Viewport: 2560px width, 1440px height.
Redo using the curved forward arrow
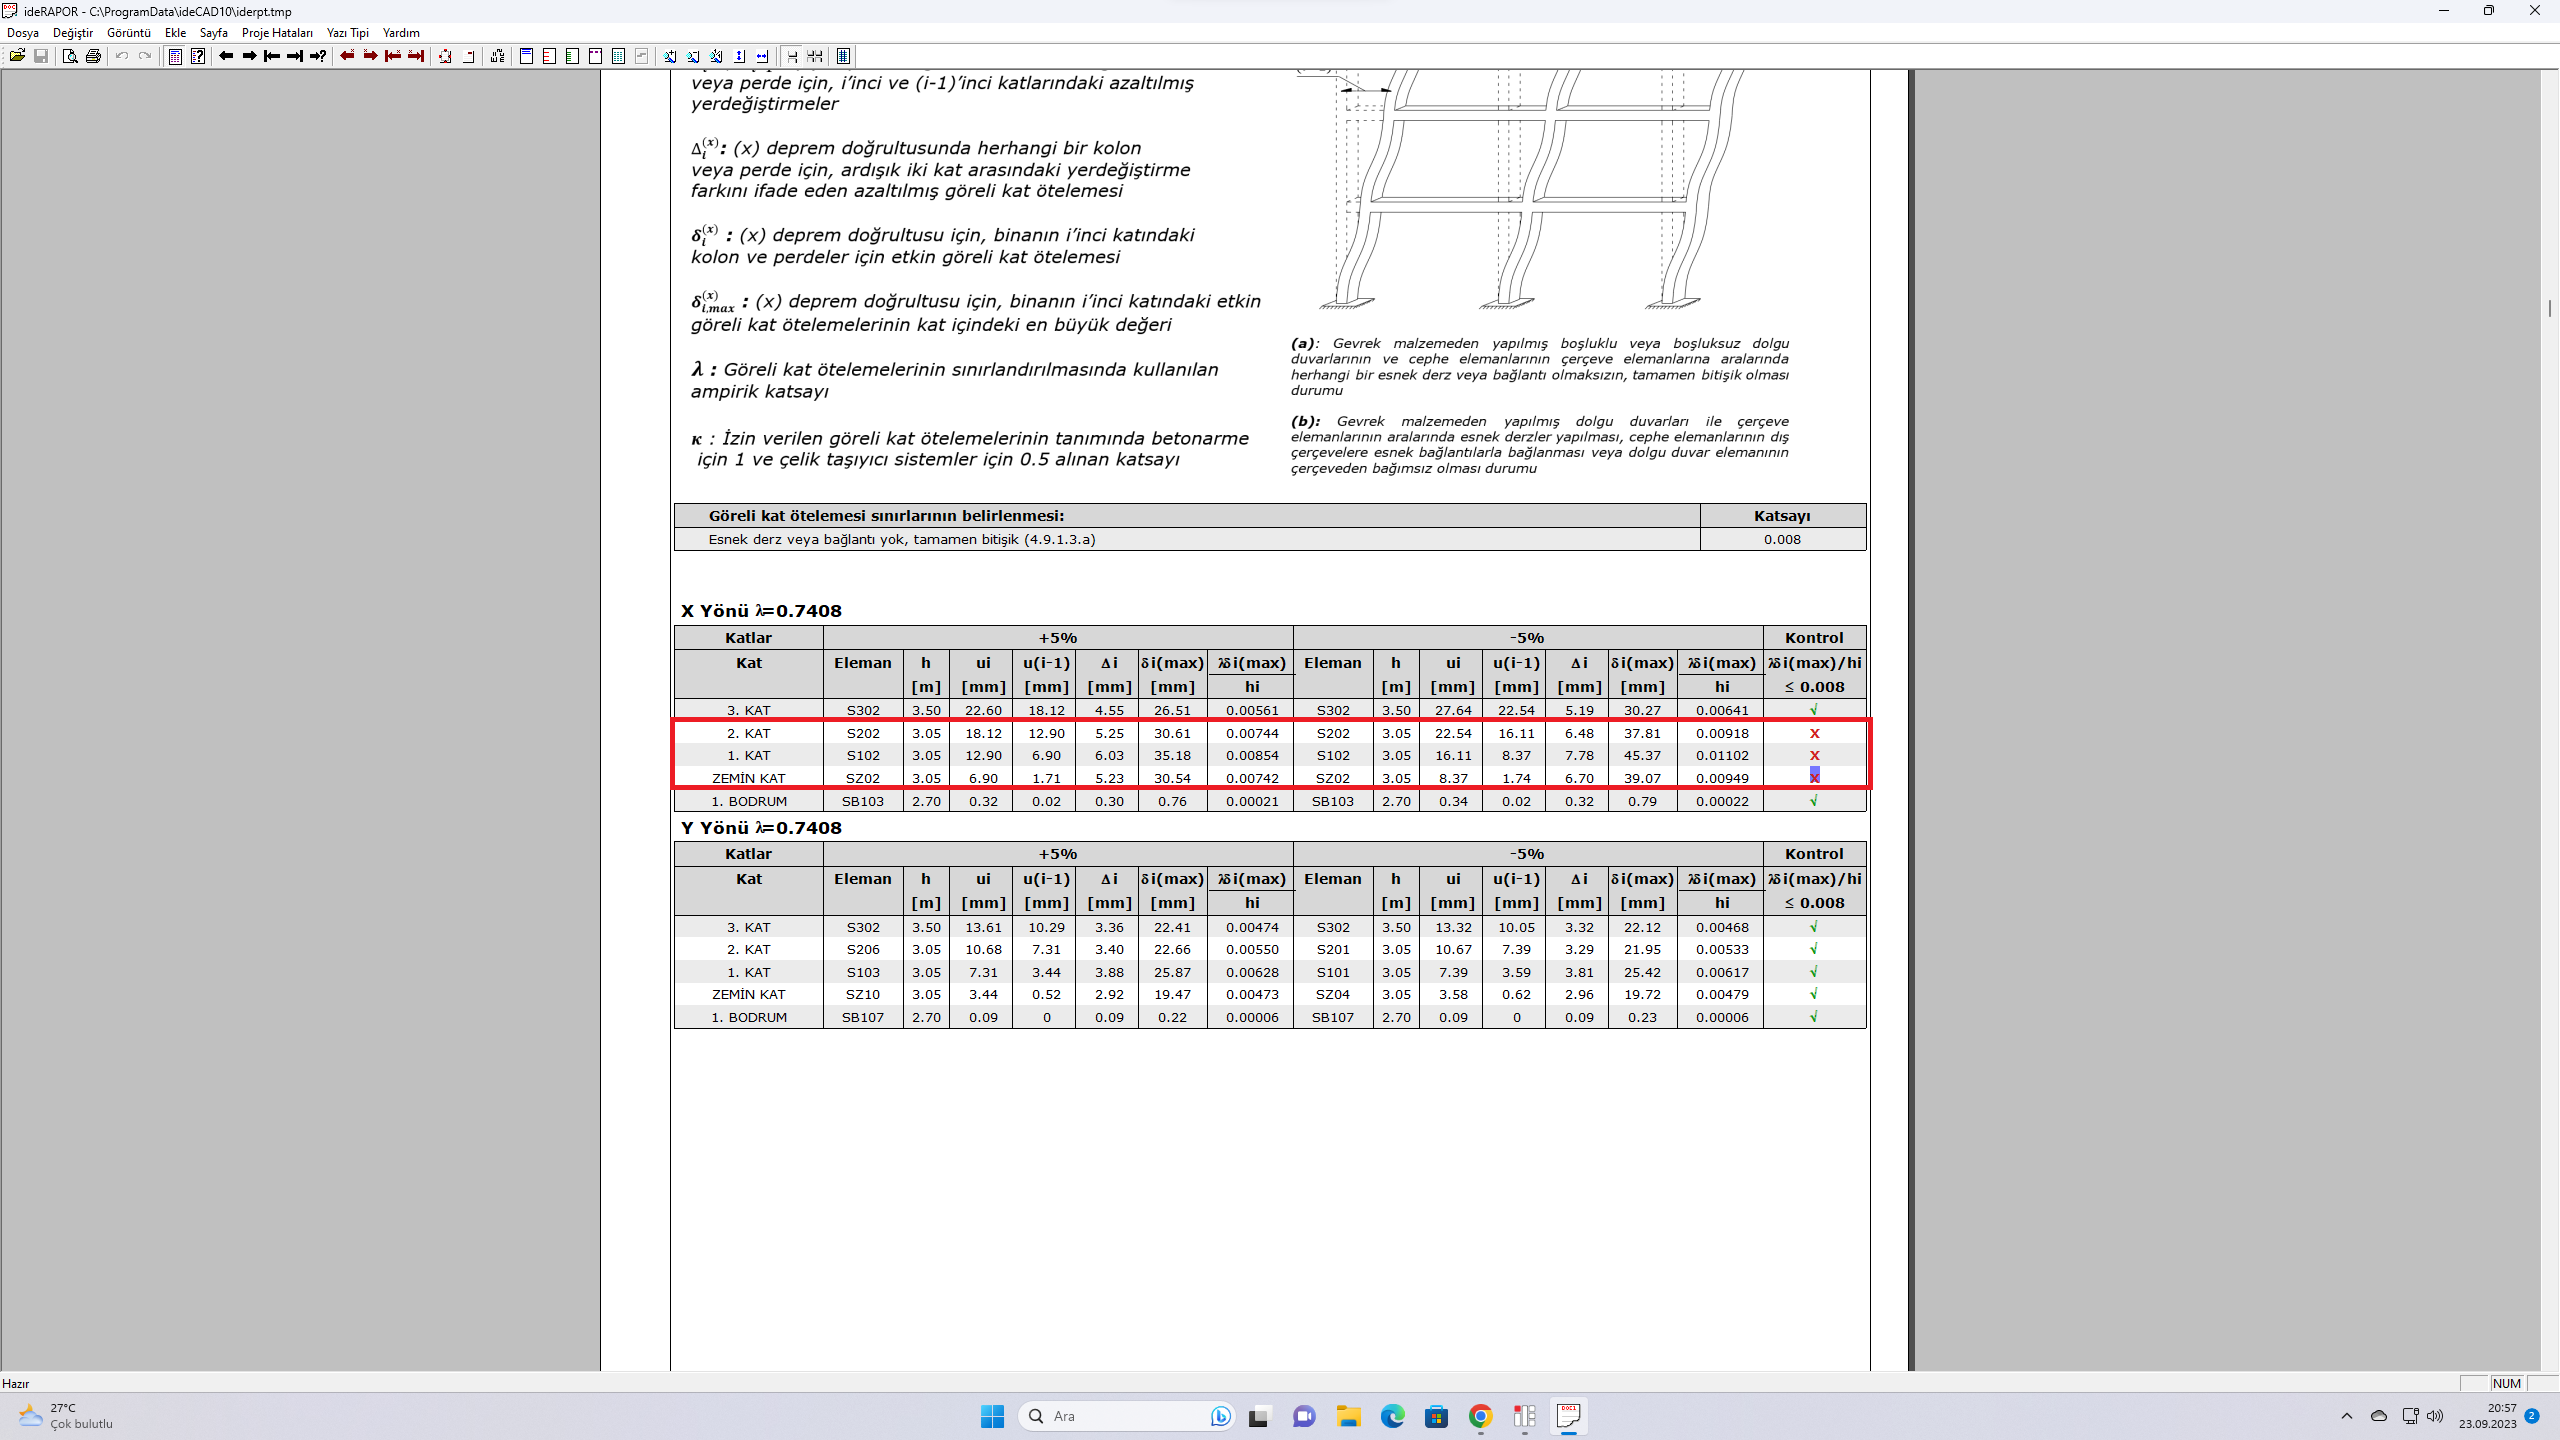145,56
